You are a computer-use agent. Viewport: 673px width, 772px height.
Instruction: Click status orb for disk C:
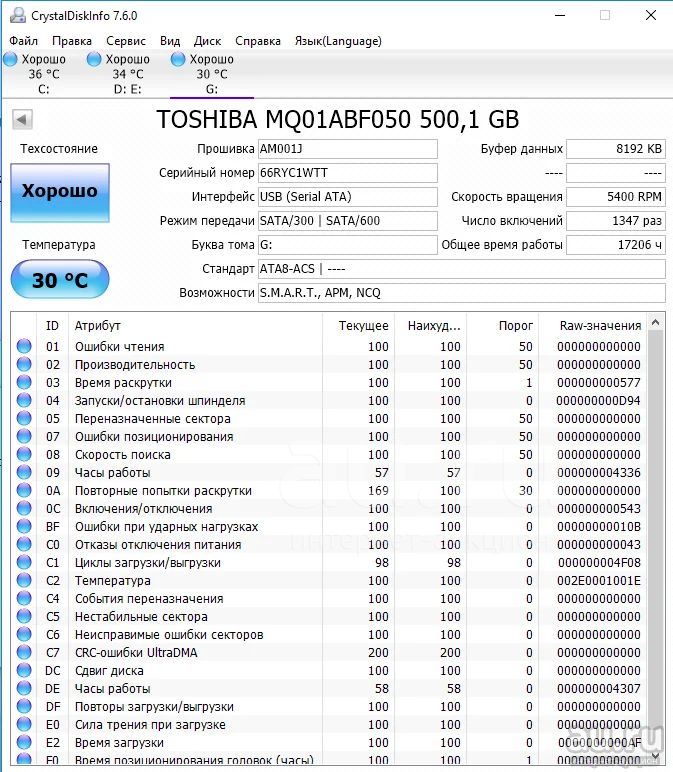click(x=10, y=60)
